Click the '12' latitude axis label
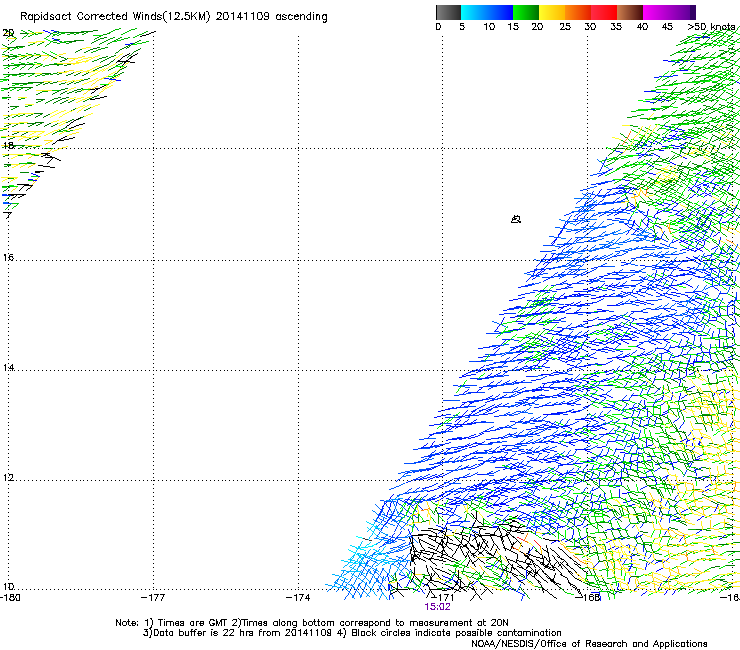The image size is (740, 650). click(x=8, y=478)
